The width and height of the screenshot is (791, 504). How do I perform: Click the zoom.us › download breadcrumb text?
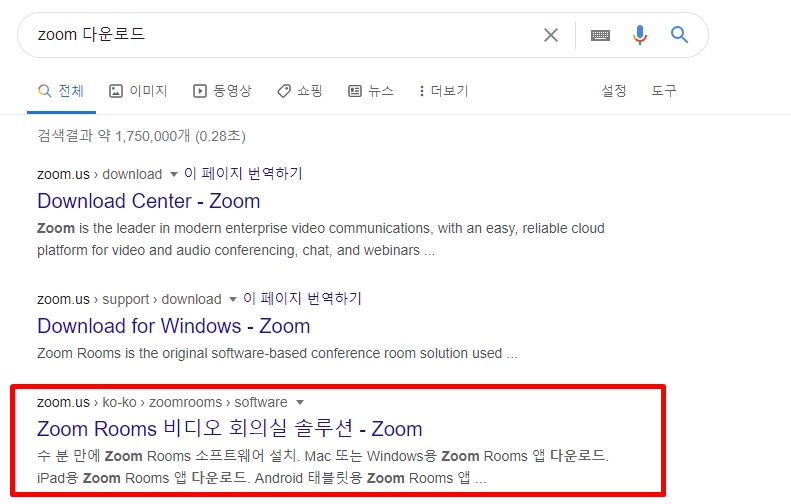(x=99, y=174)
